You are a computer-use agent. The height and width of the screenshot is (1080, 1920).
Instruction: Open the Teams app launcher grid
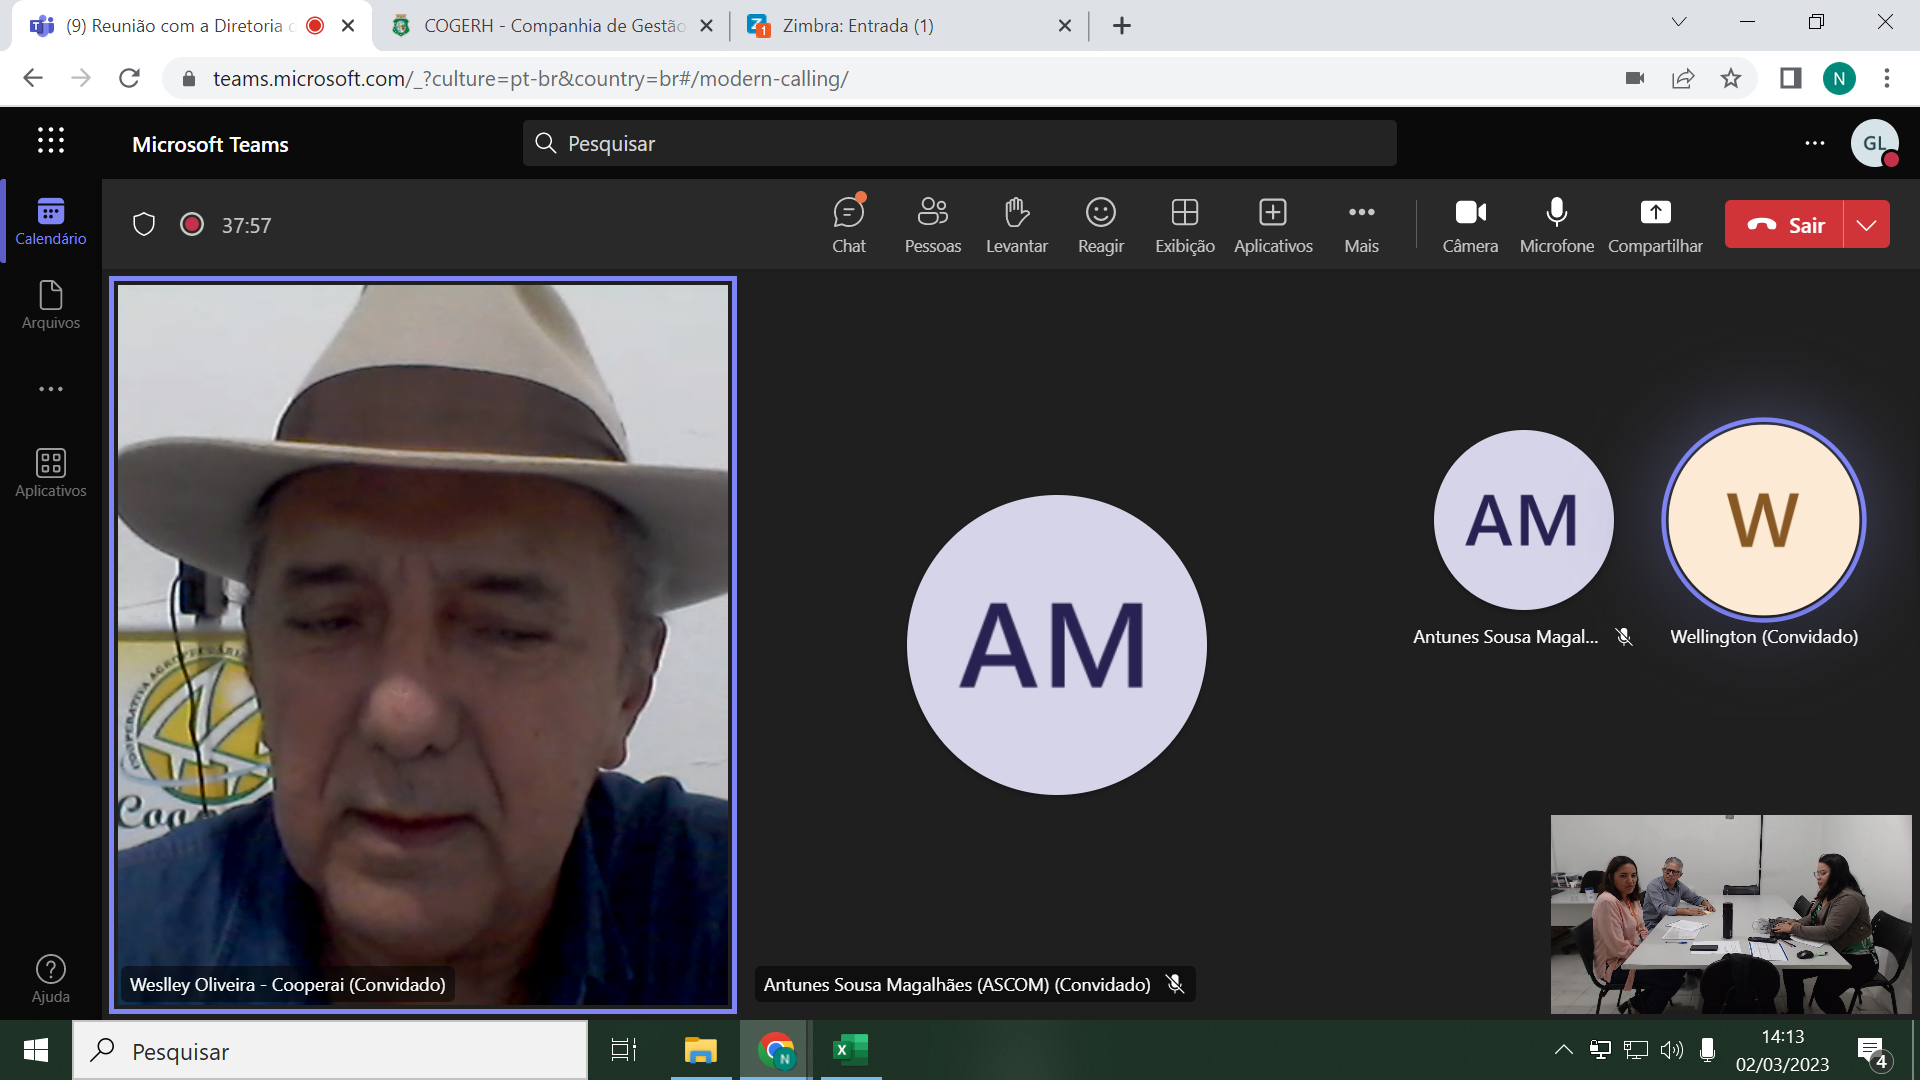[x=51, y=141]
